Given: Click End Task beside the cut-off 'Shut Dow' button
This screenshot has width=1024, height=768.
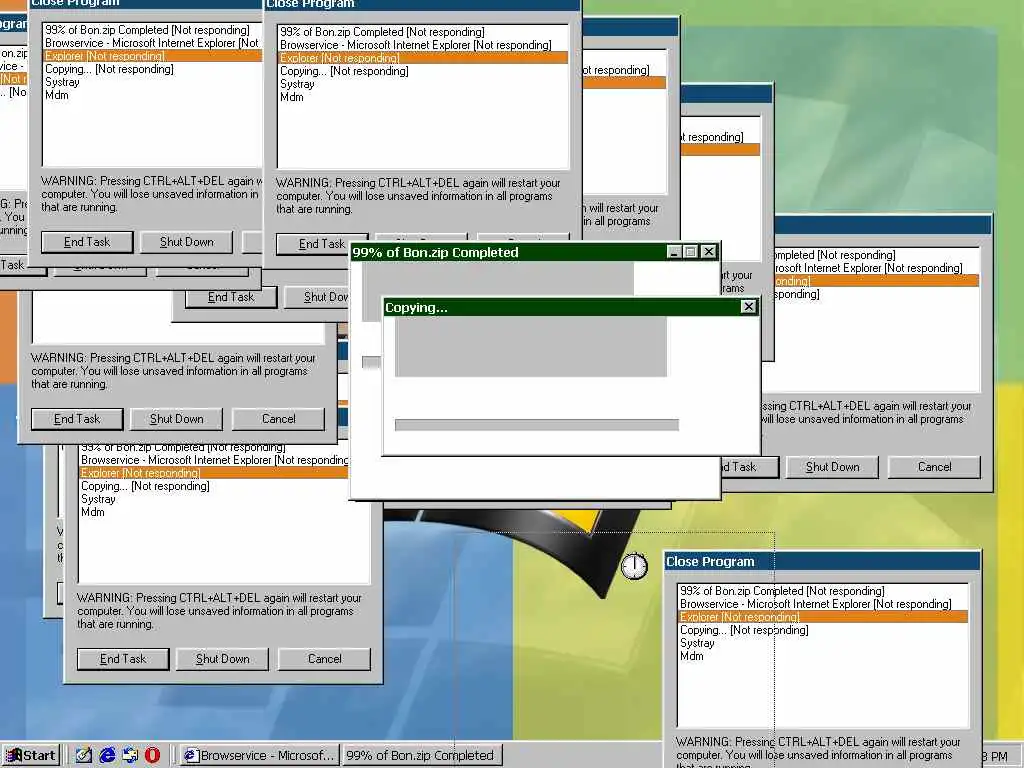Looking at the screenshot, I should 231,297.
